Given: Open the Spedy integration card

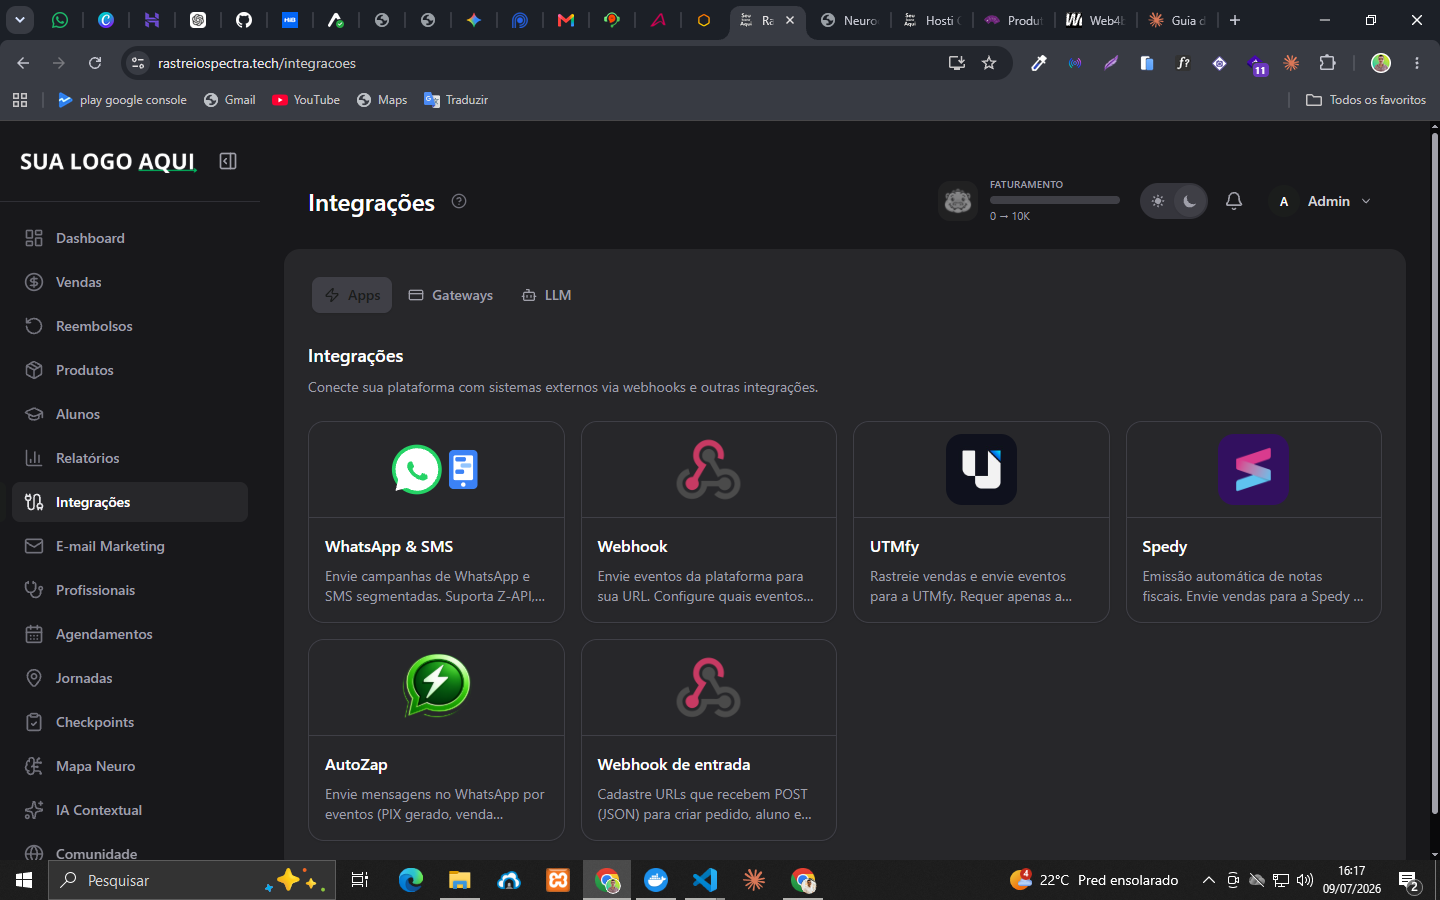Looking at the screenshot, I should pos(1254,522).
